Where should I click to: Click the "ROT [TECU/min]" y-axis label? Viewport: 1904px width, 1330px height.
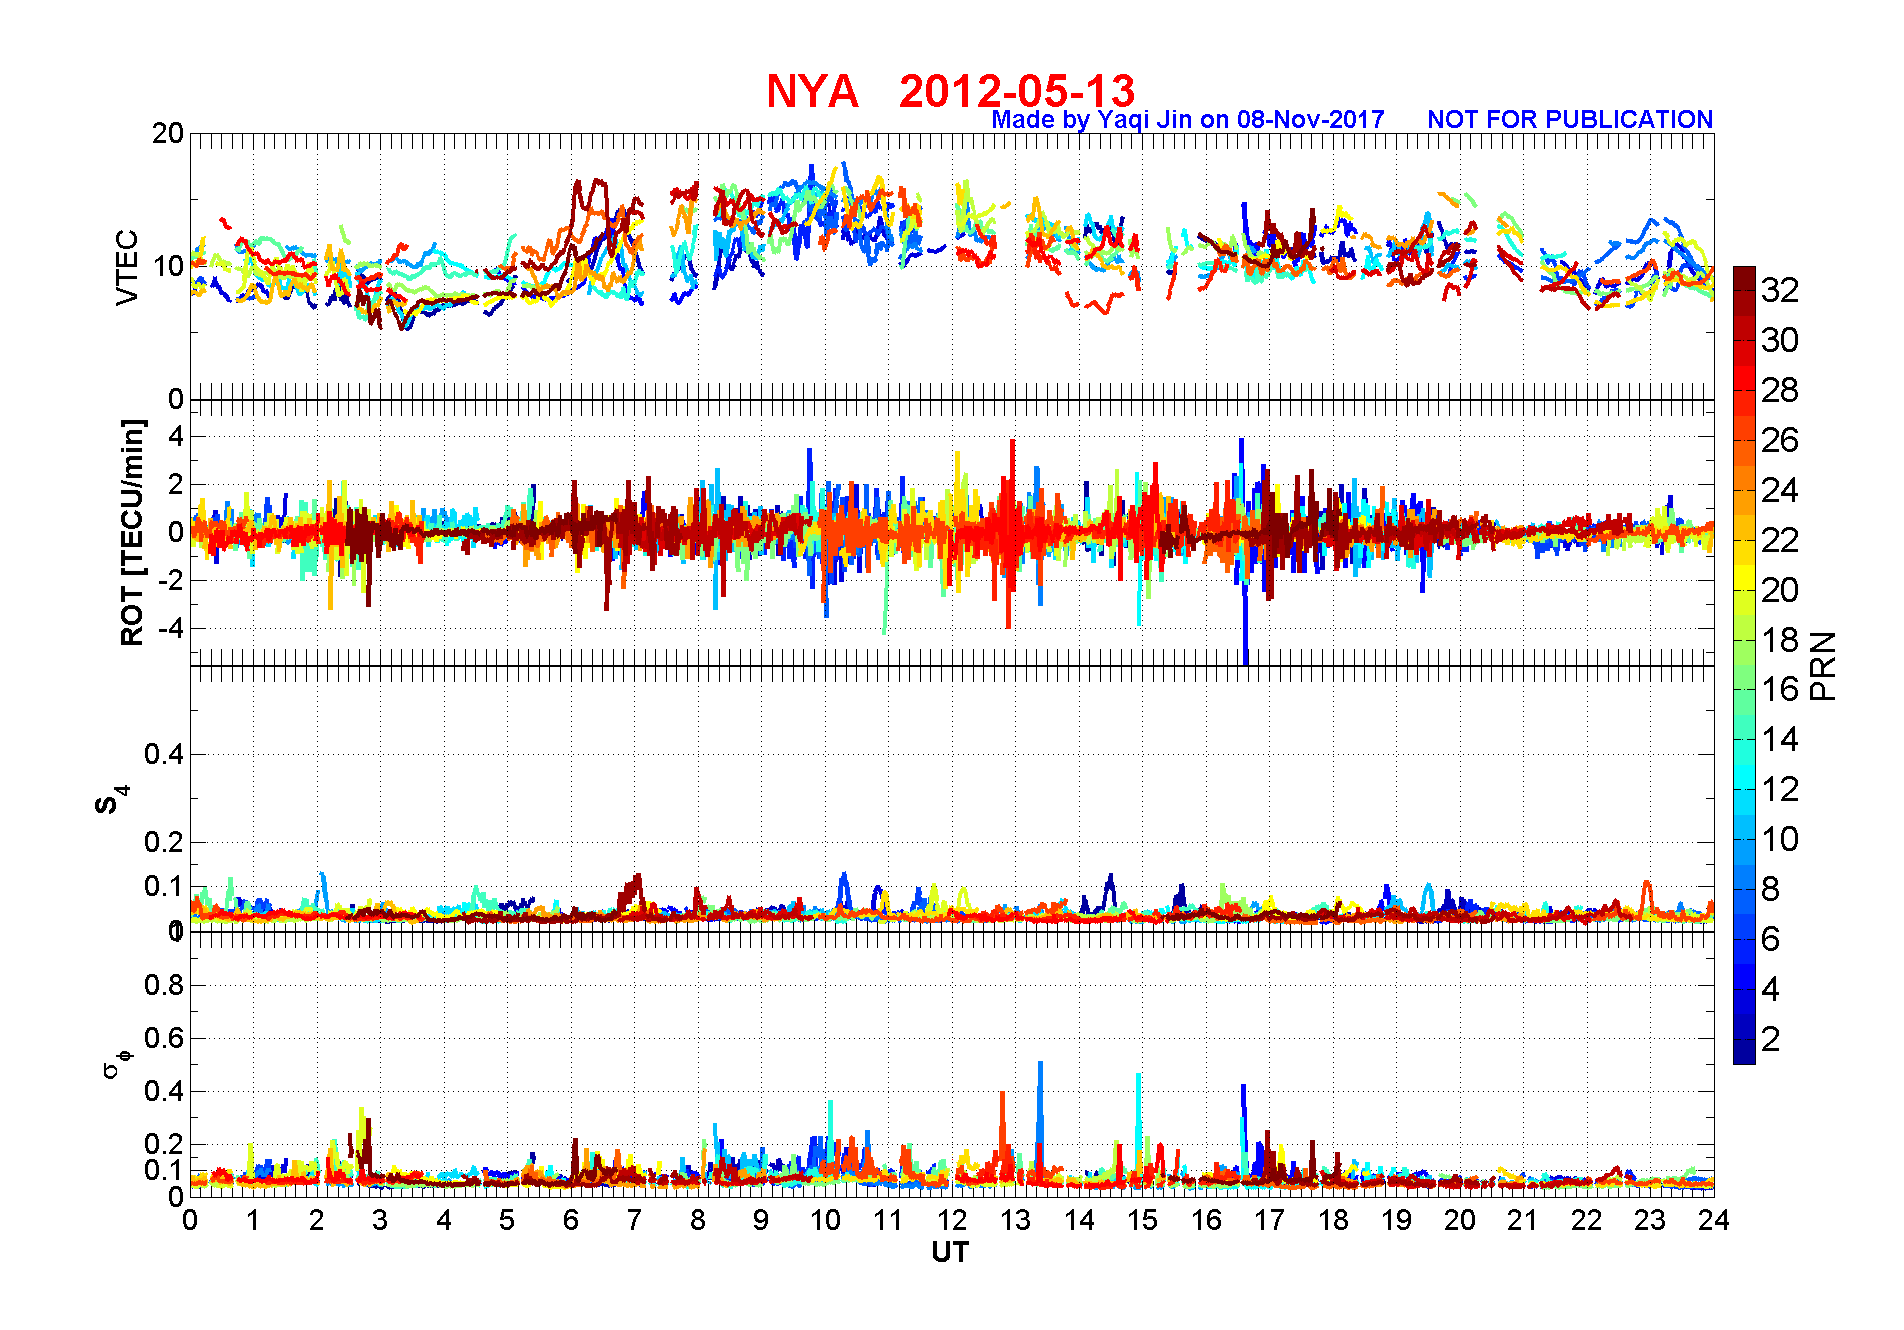coord(132,533)
